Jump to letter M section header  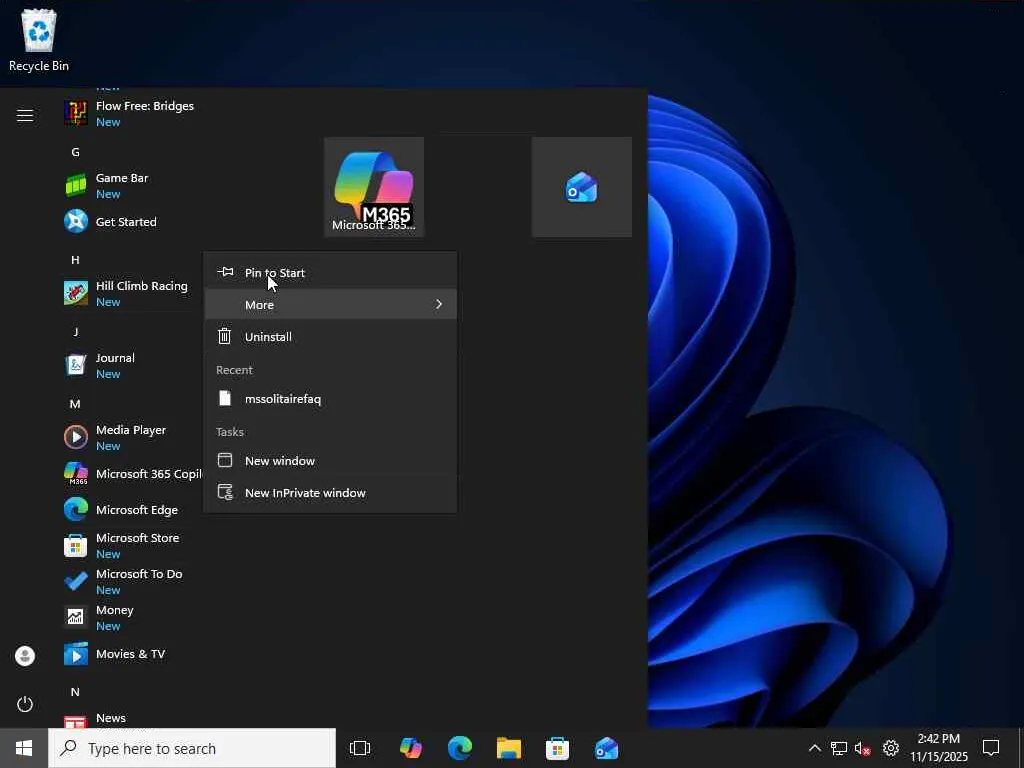tap(75, 404)
